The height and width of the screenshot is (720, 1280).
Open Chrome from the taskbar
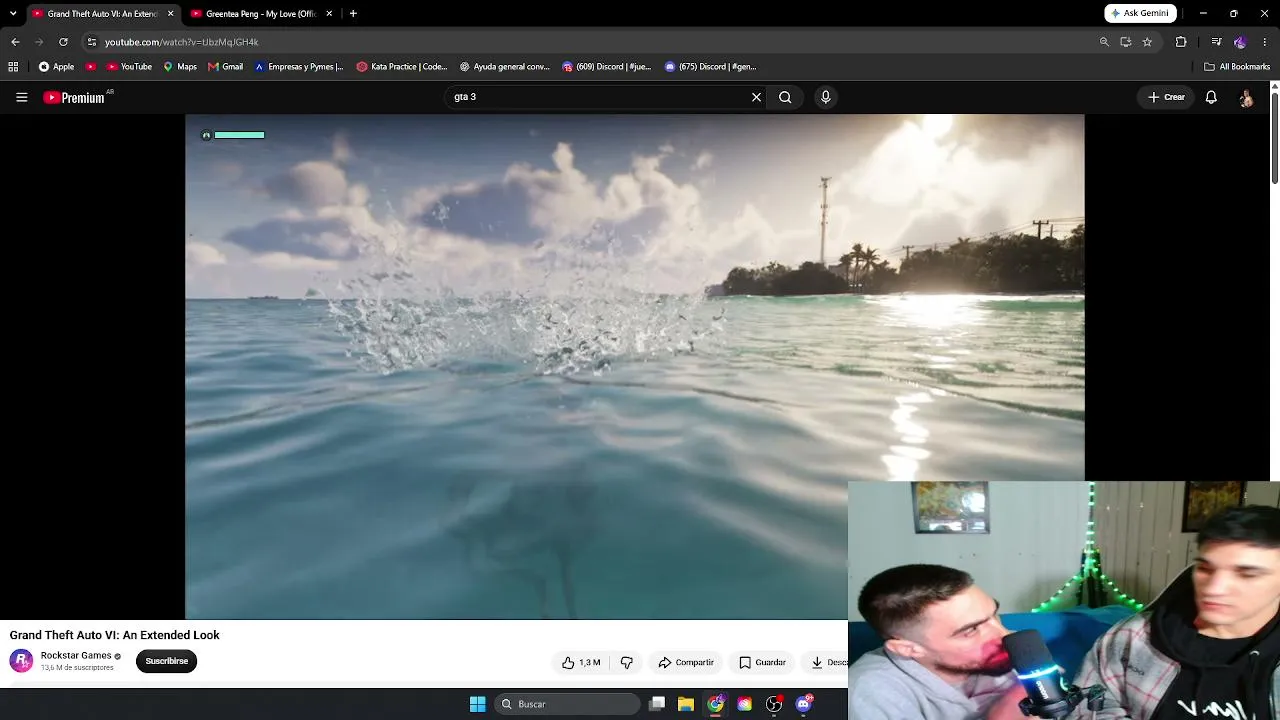point(715,704)
